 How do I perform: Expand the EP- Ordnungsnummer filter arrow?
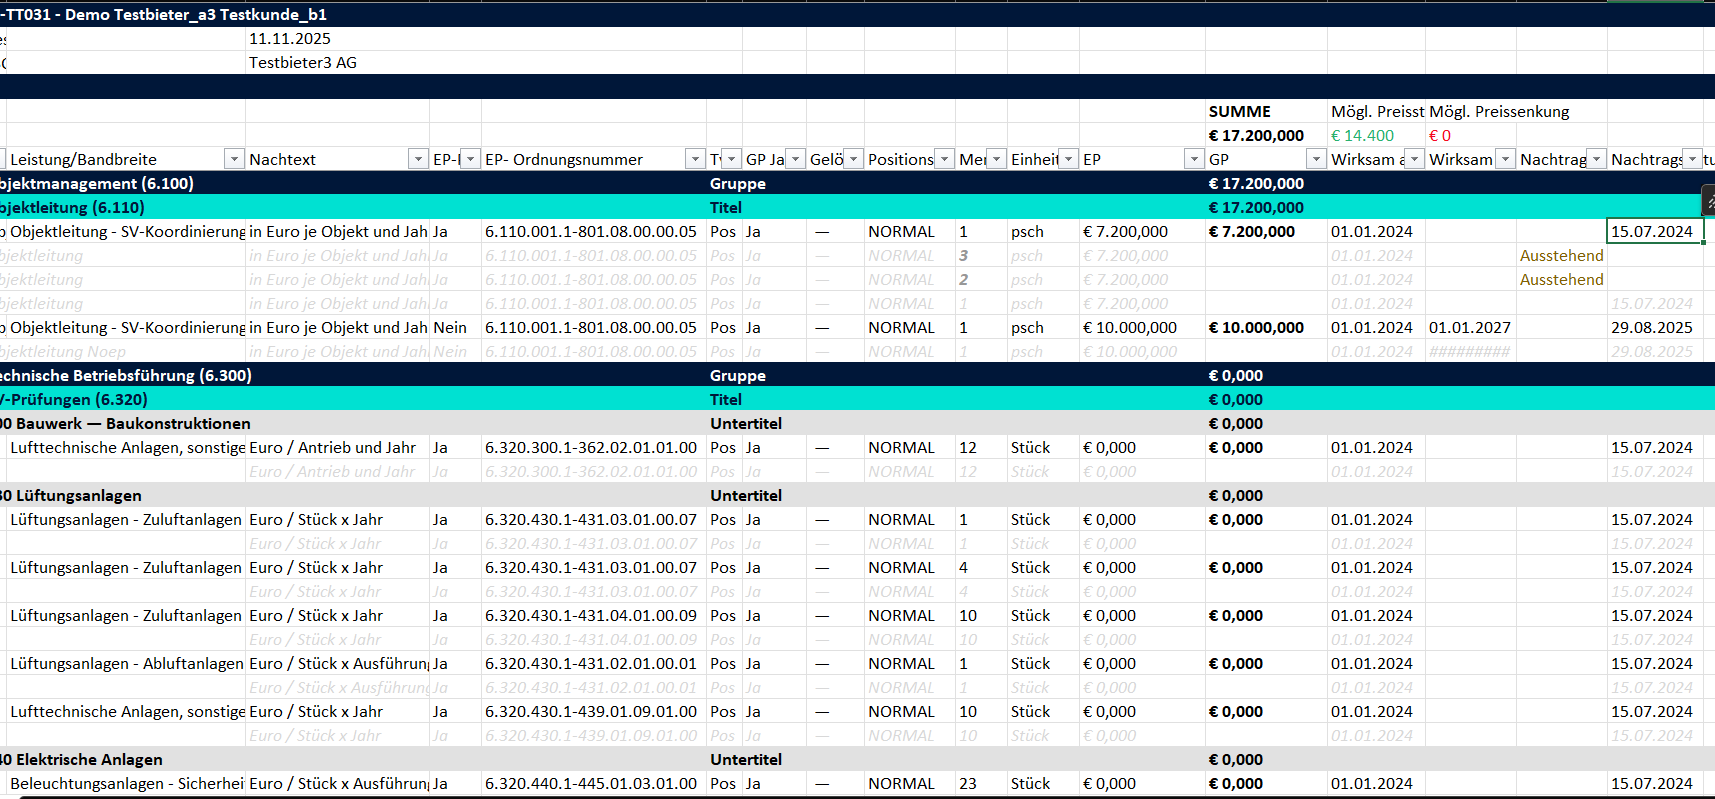[695, 159]
